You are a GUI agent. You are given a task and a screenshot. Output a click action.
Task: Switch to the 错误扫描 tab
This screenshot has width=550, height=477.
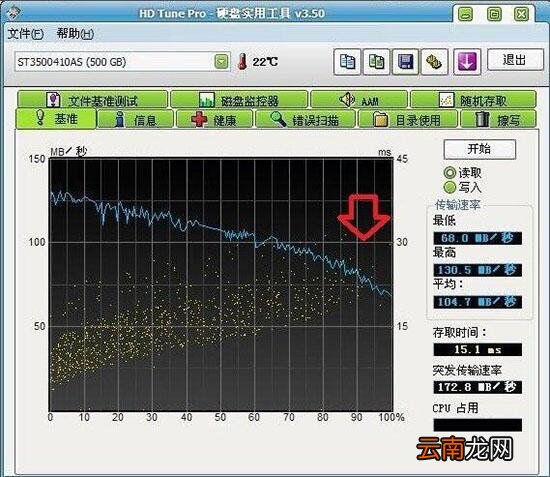click(305, 119)
